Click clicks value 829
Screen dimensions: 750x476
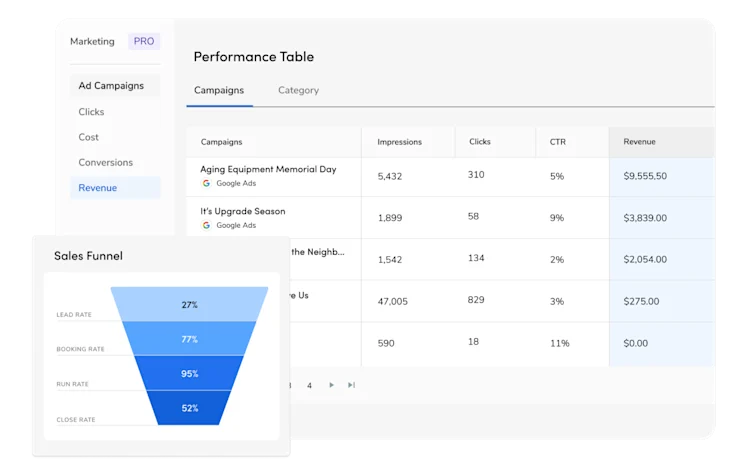click(x=476, y=300)
